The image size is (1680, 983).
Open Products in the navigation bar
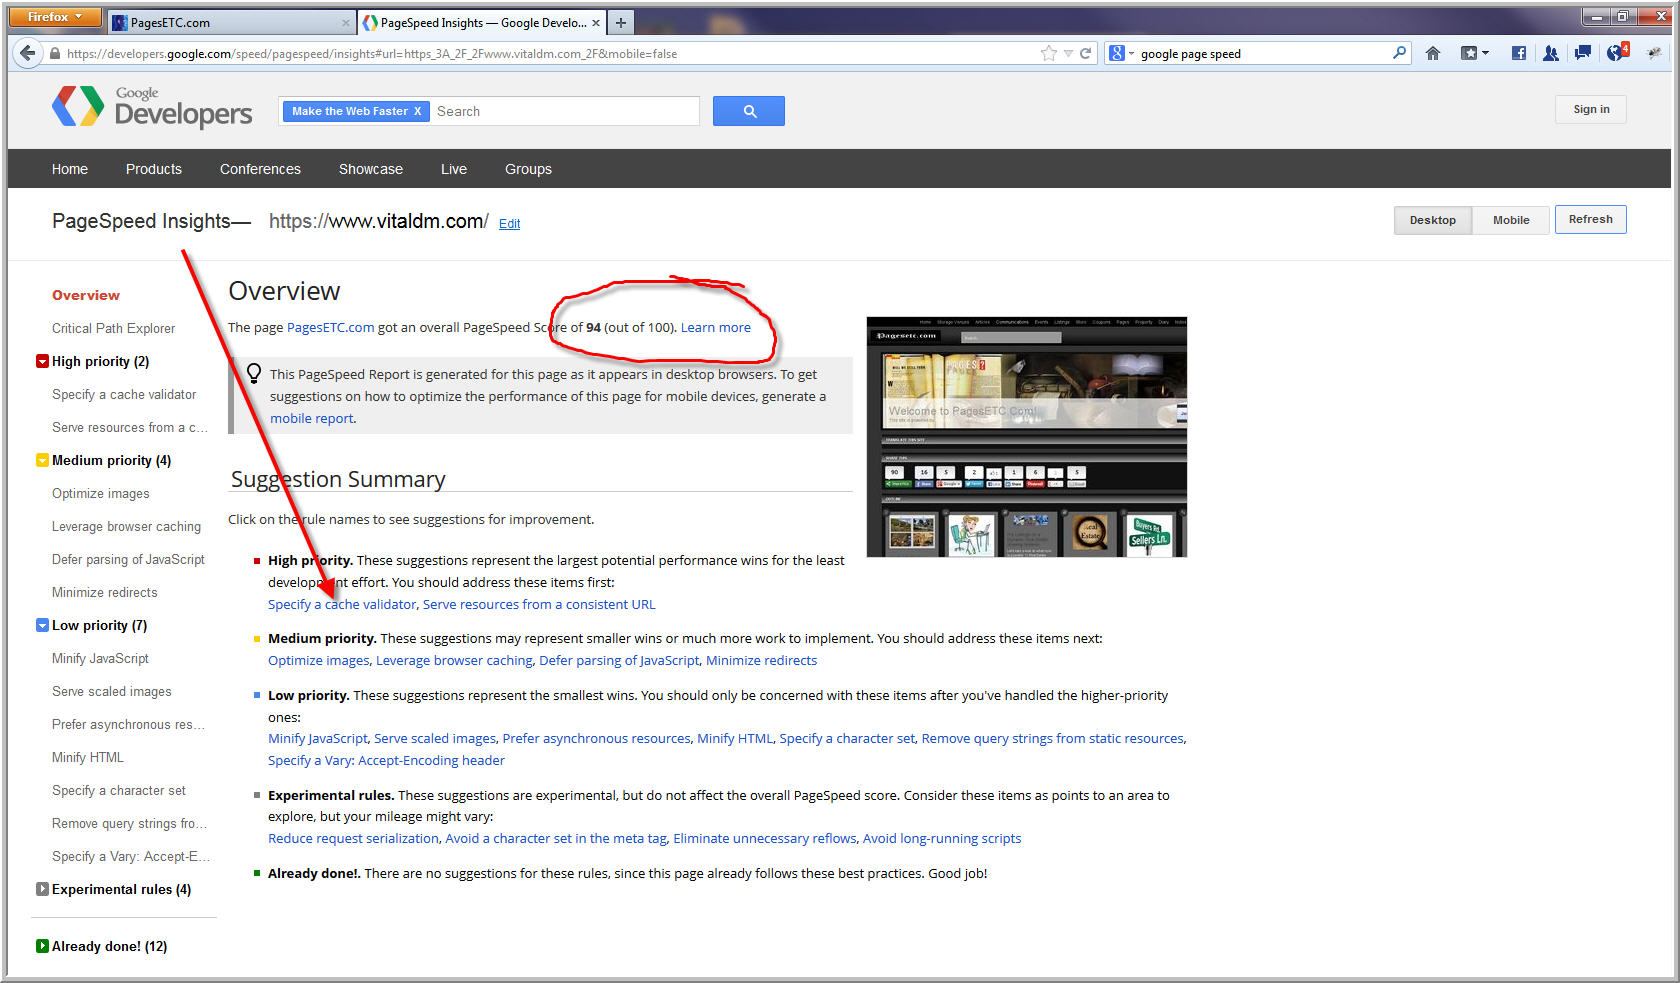153,169
